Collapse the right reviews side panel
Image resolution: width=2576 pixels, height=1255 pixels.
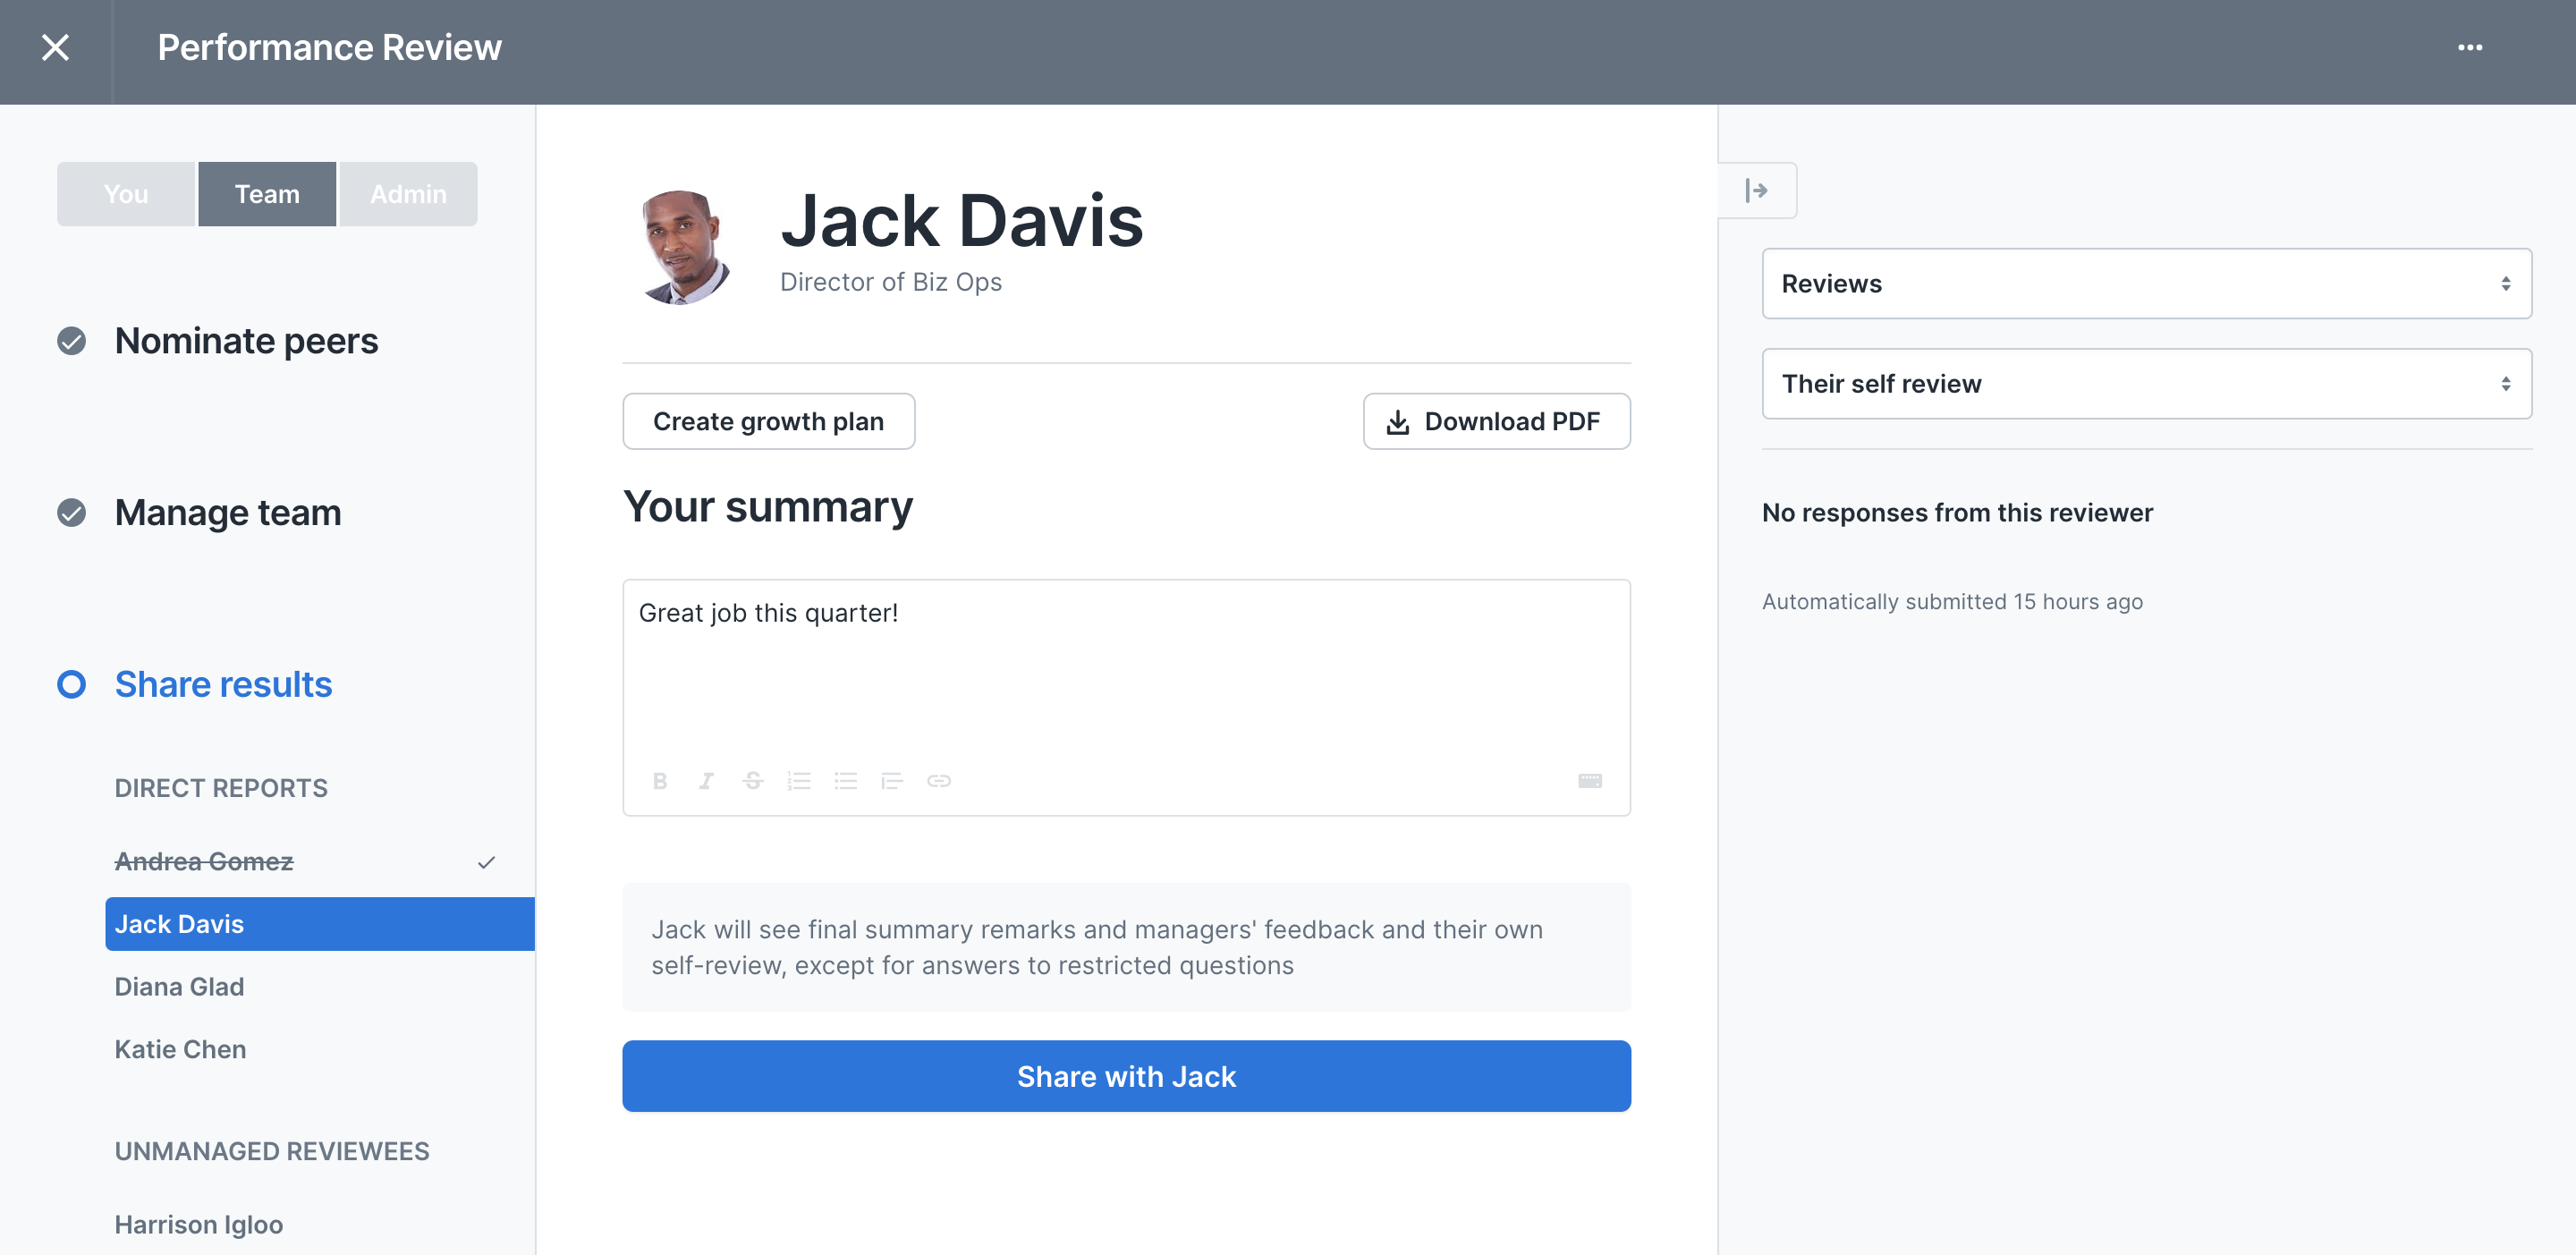coord(1757,190)
